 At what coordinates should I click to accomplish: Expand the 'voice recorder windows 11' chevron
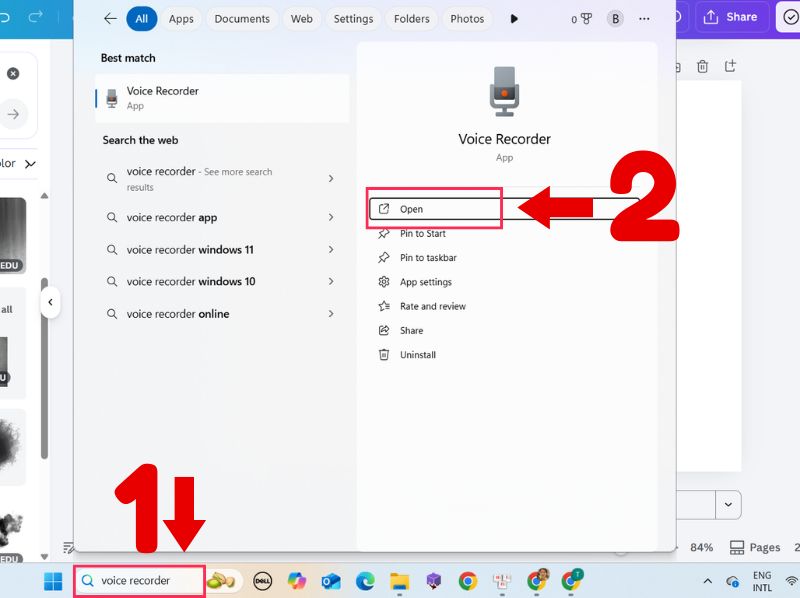click(x=331, y=250)
